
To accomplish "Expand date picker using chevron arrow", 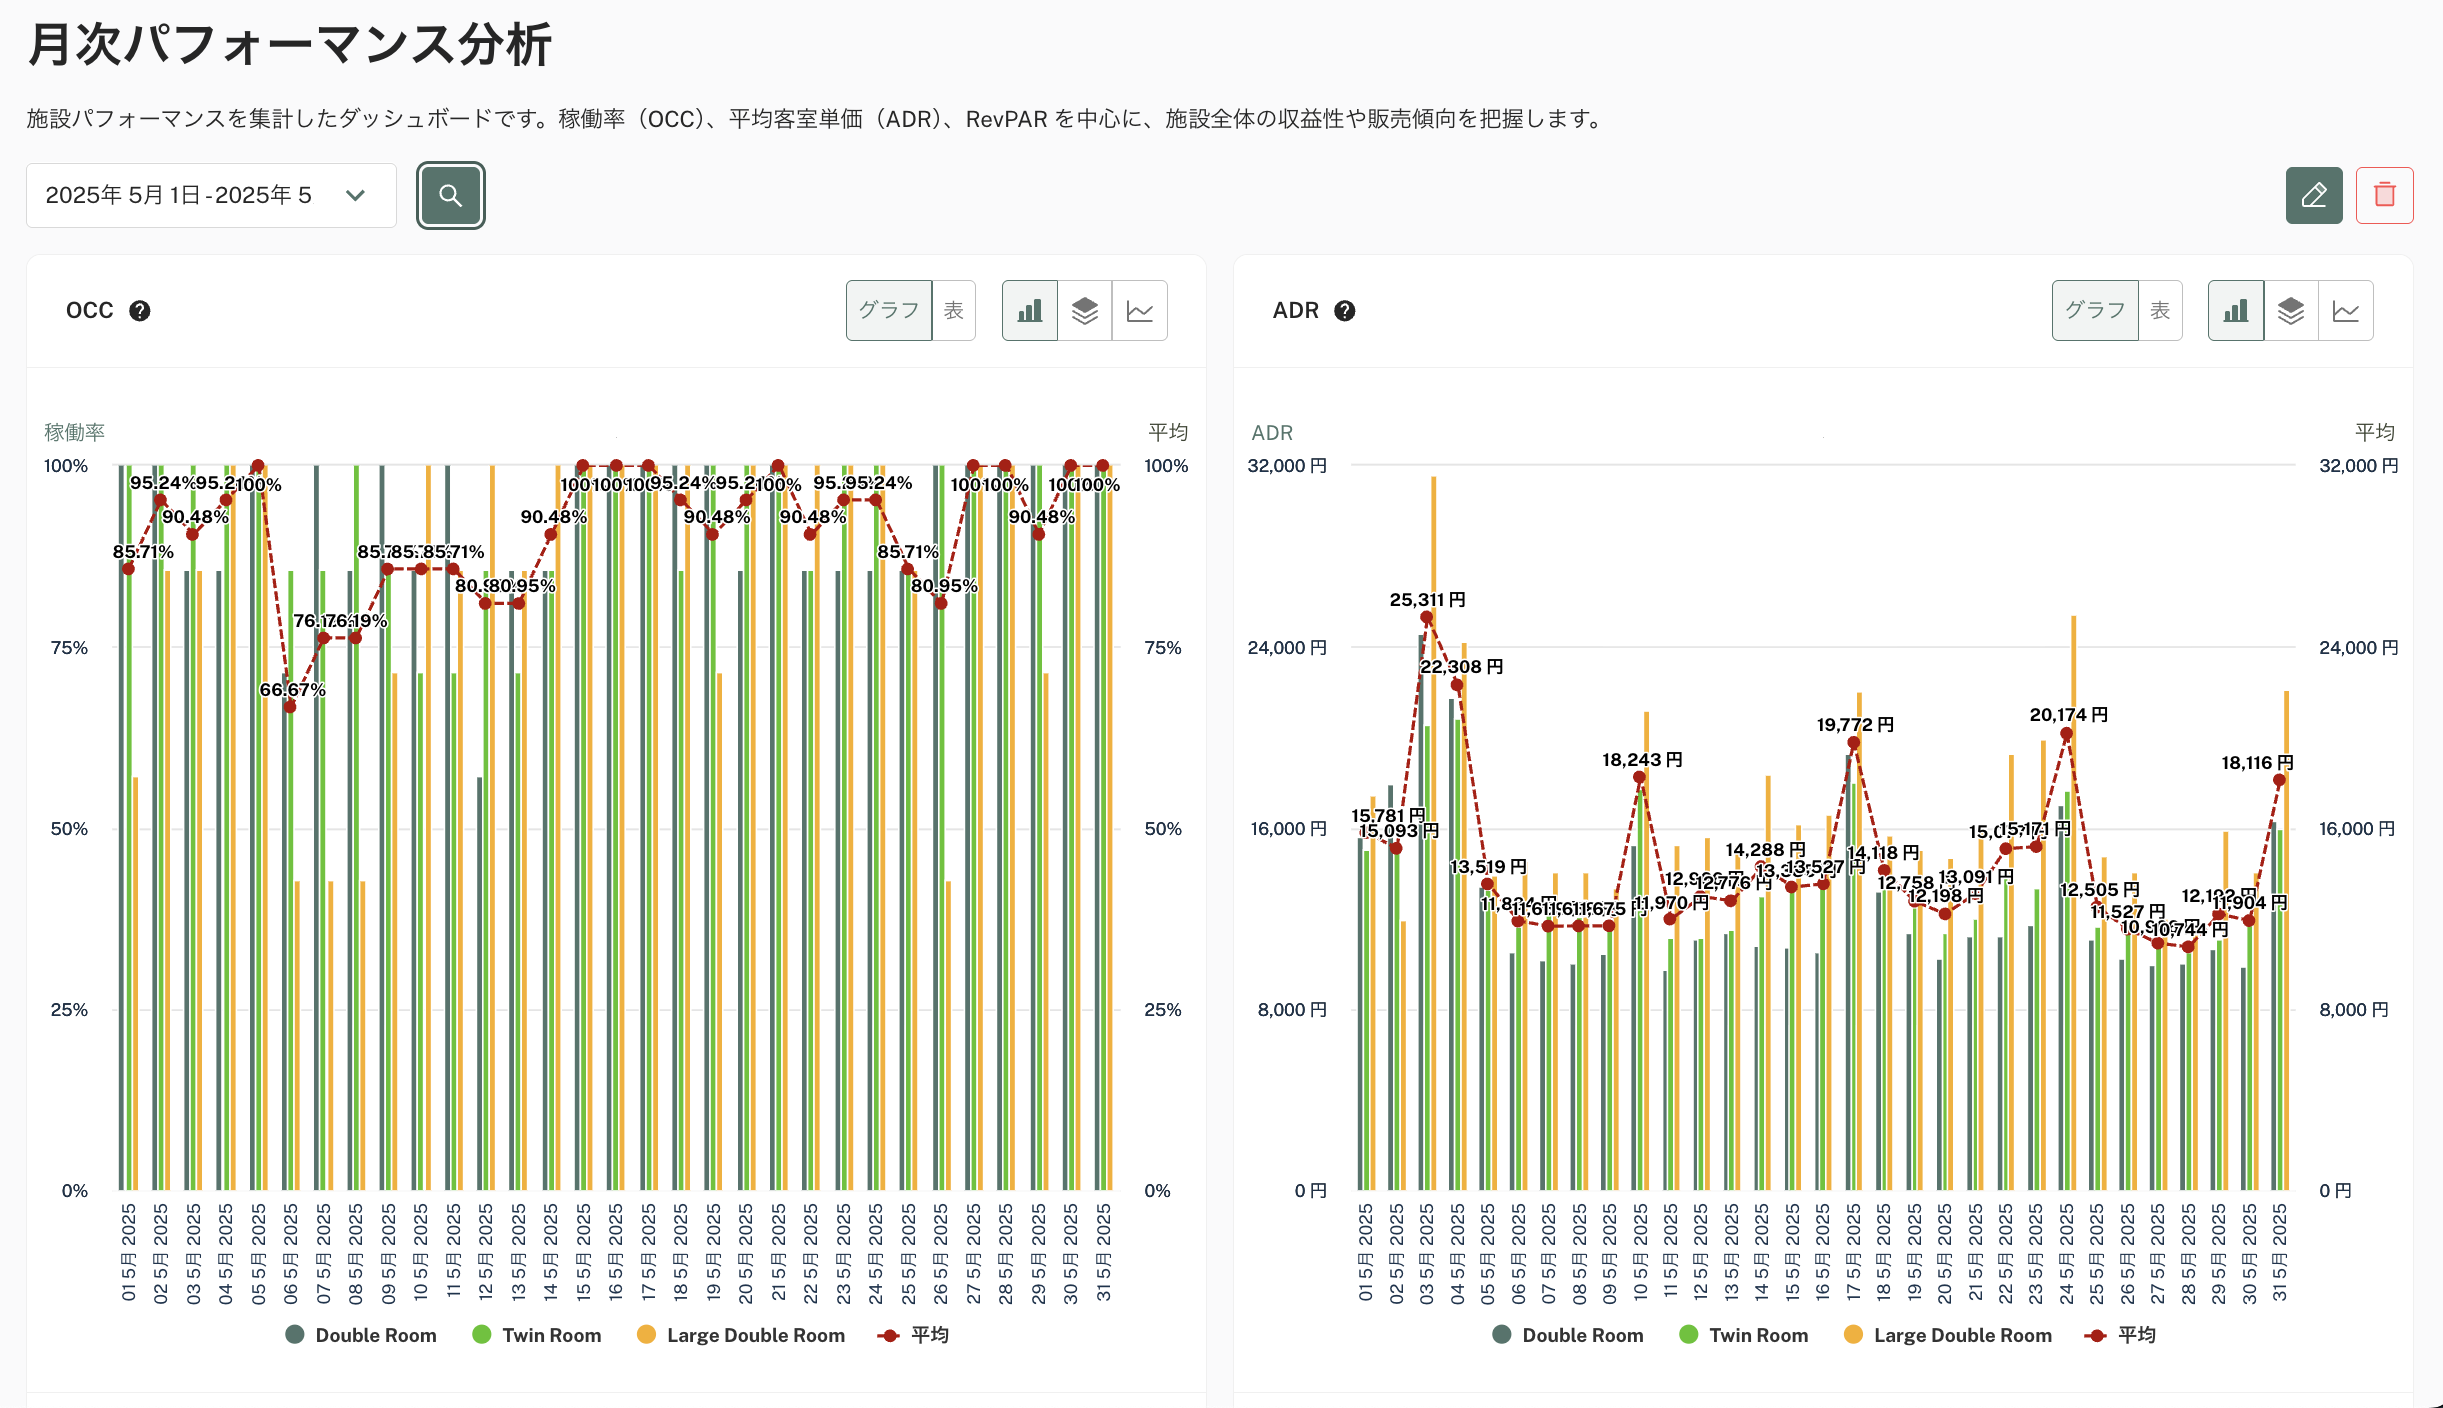I will (355, 195).
